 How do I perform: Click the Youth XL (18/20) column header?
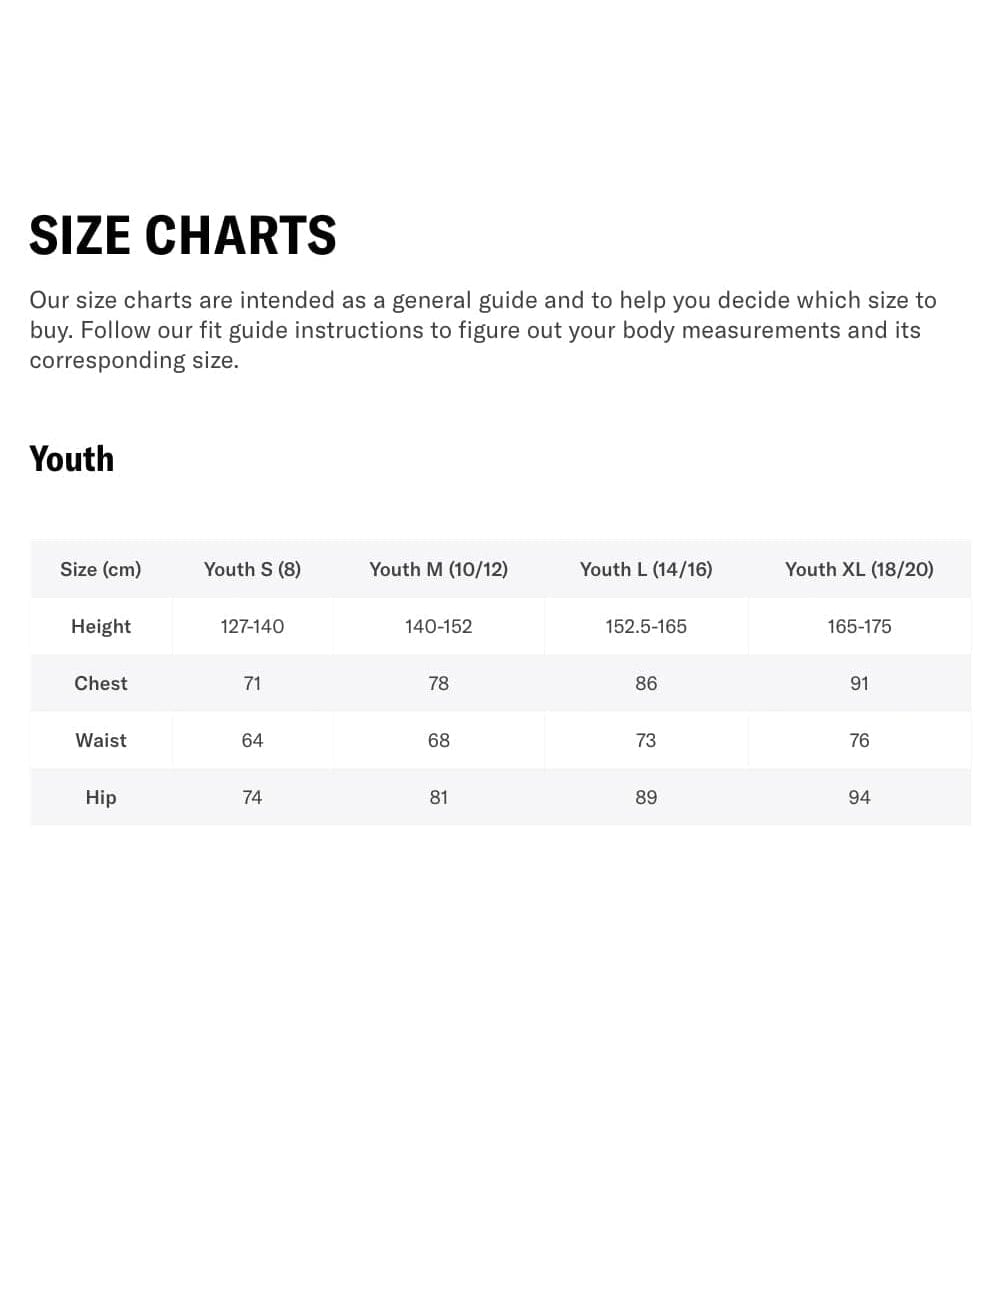click(859, 569)
